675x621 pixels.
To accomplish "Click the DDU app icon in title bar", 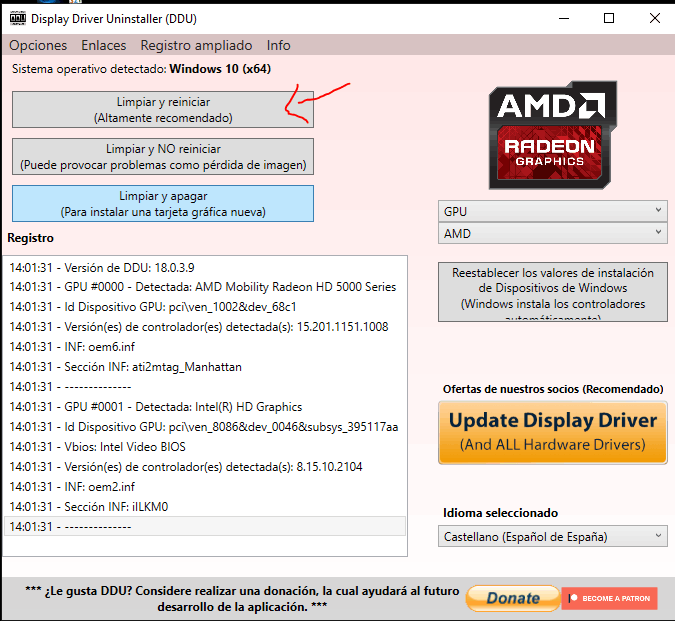I will (x=18, y=19).
